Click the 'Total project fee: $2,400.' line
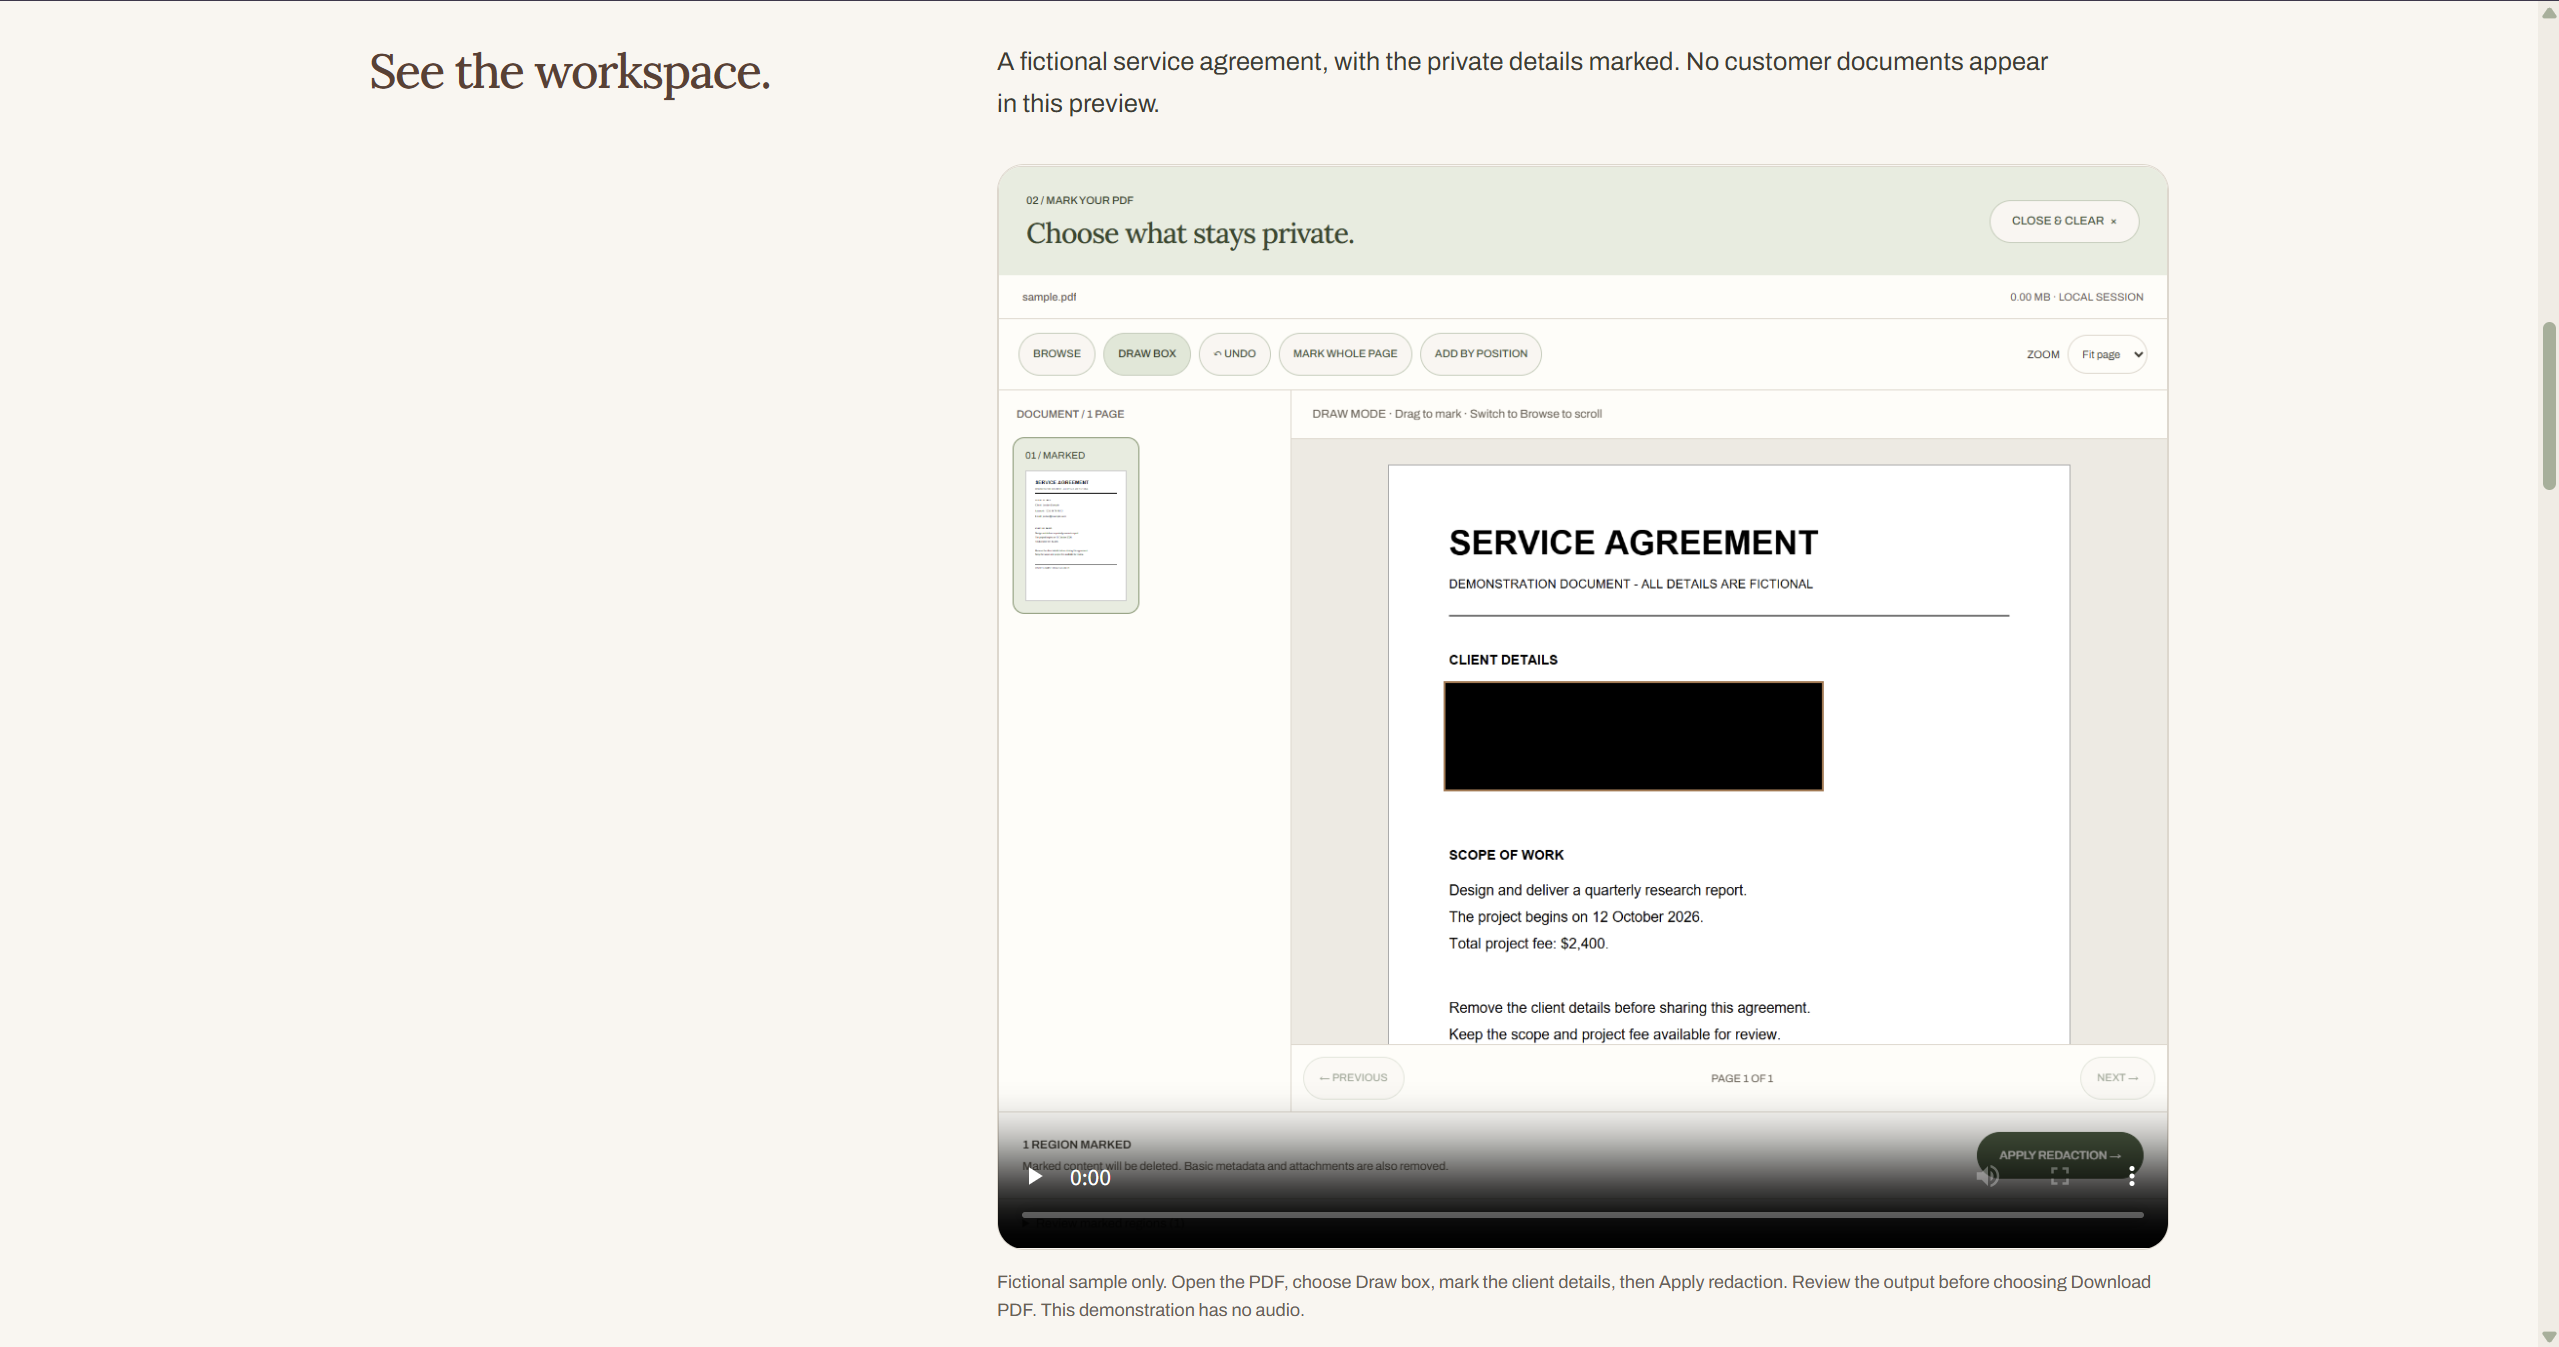 coord(1528,943)
